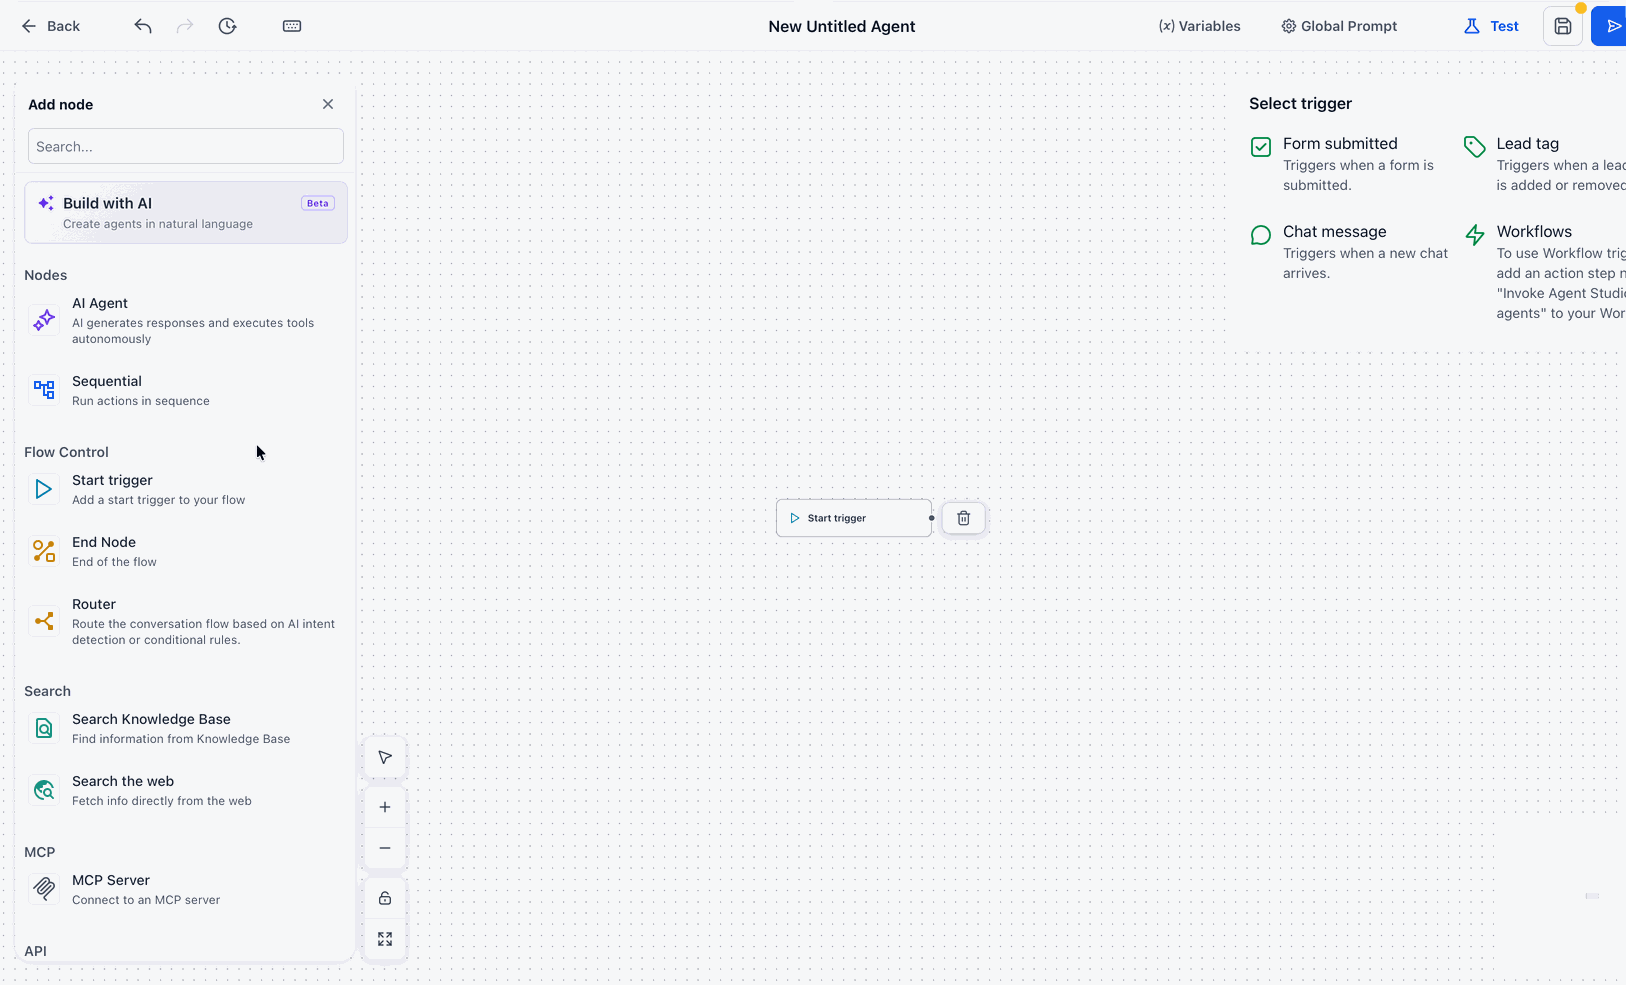
Task: Click the MCP section heading
Action: tap(40, 852)
